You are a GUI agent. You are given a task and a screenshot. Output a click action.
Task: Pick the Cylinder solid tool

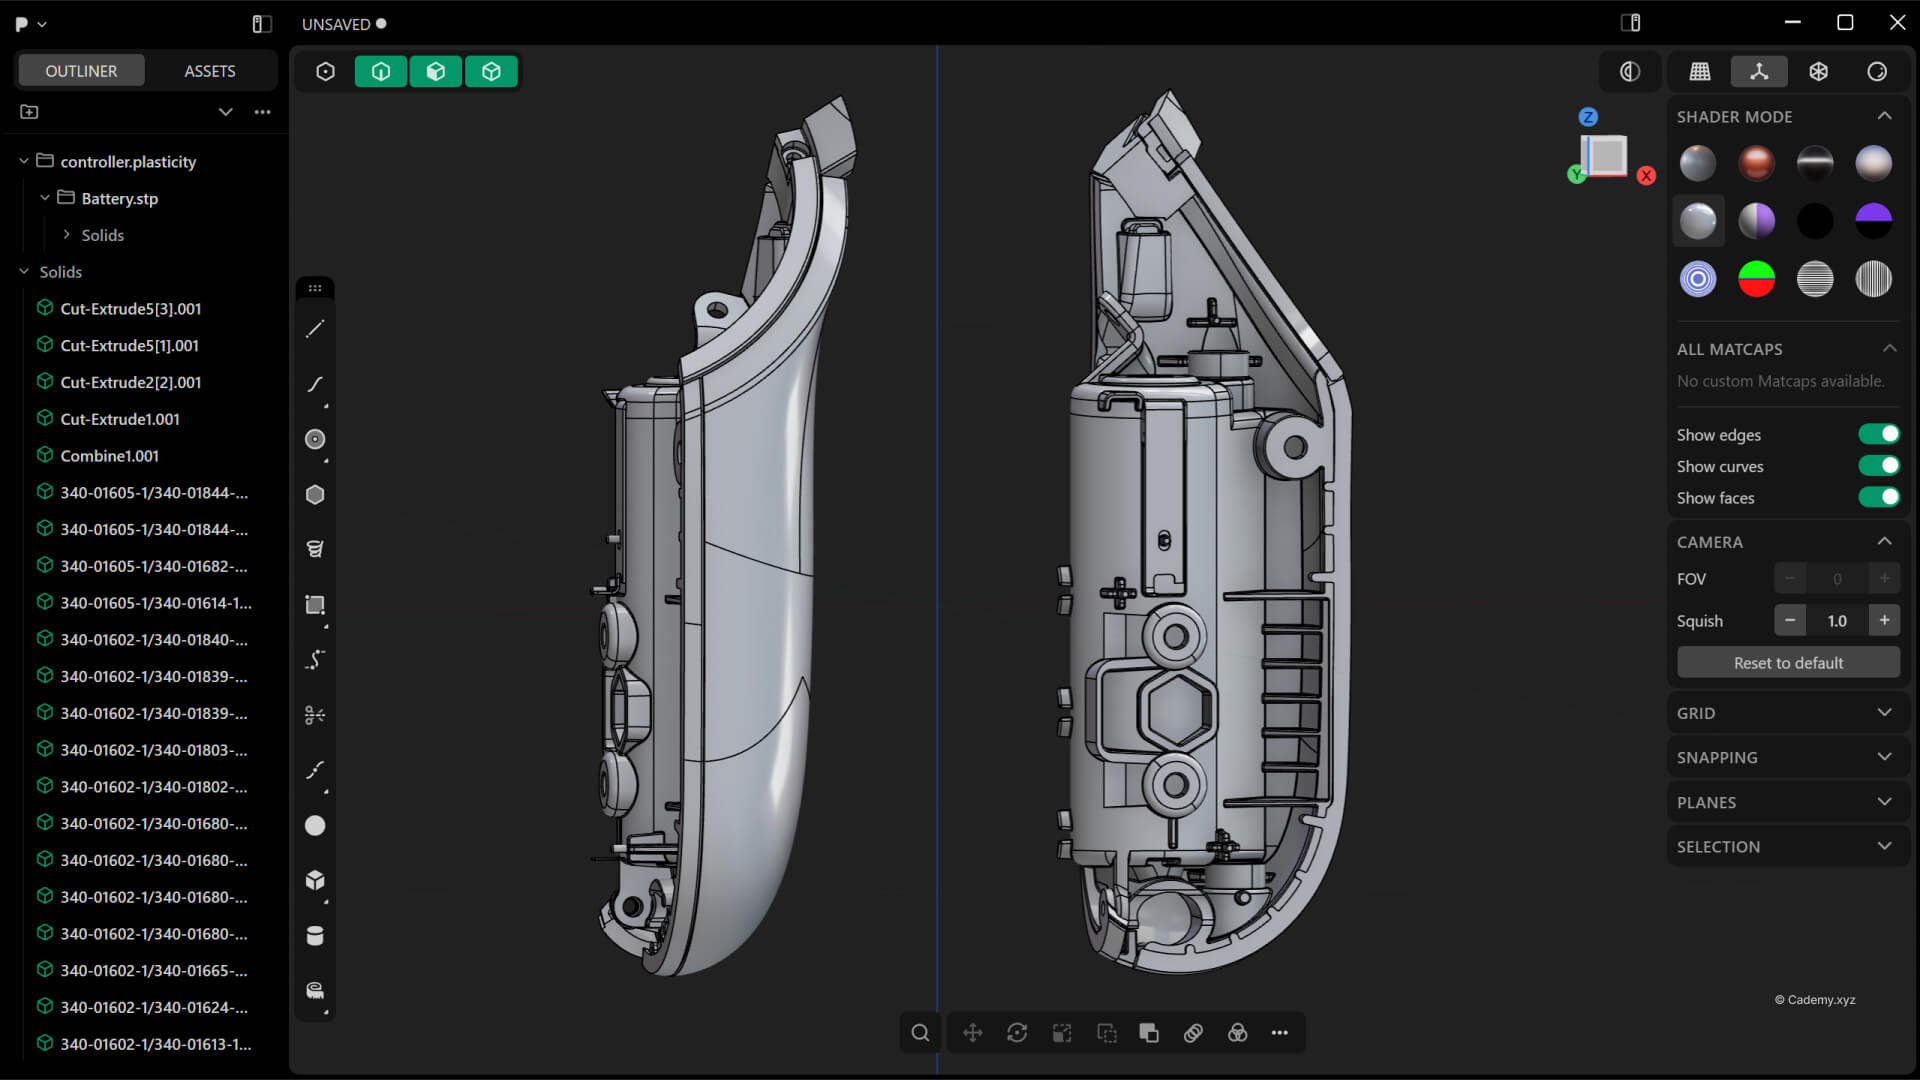click(x=315, y=935)
